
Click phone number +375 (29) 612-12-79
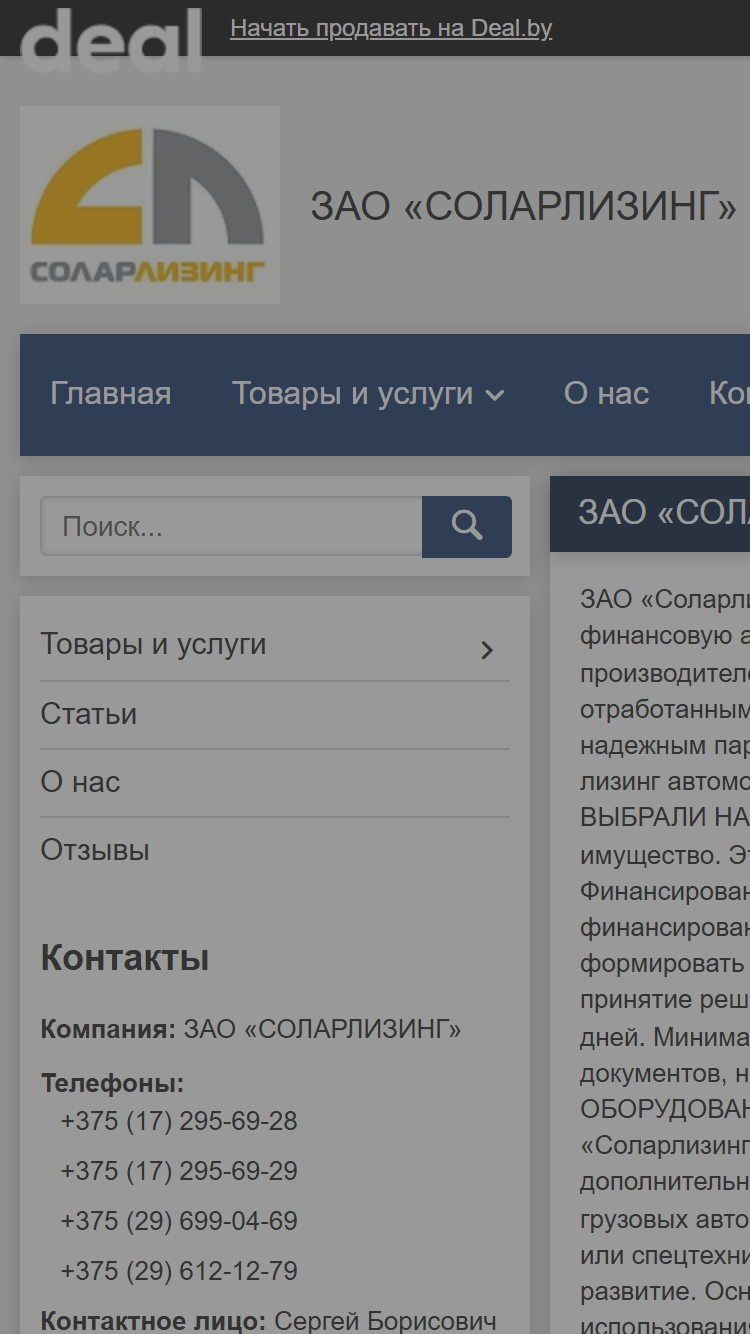click(179, 1271)
